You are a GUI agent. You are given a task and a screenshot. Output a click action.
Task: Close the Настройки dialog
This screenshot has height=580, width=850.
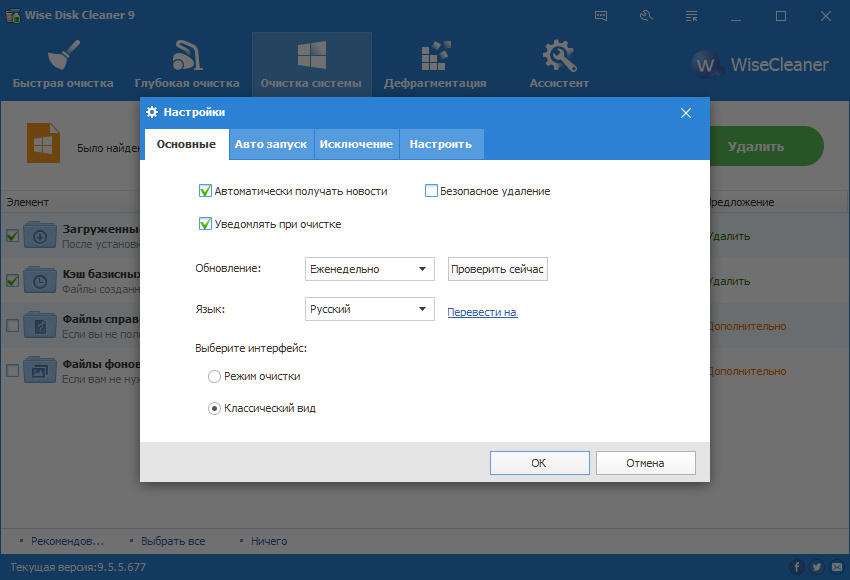(686, 113)
